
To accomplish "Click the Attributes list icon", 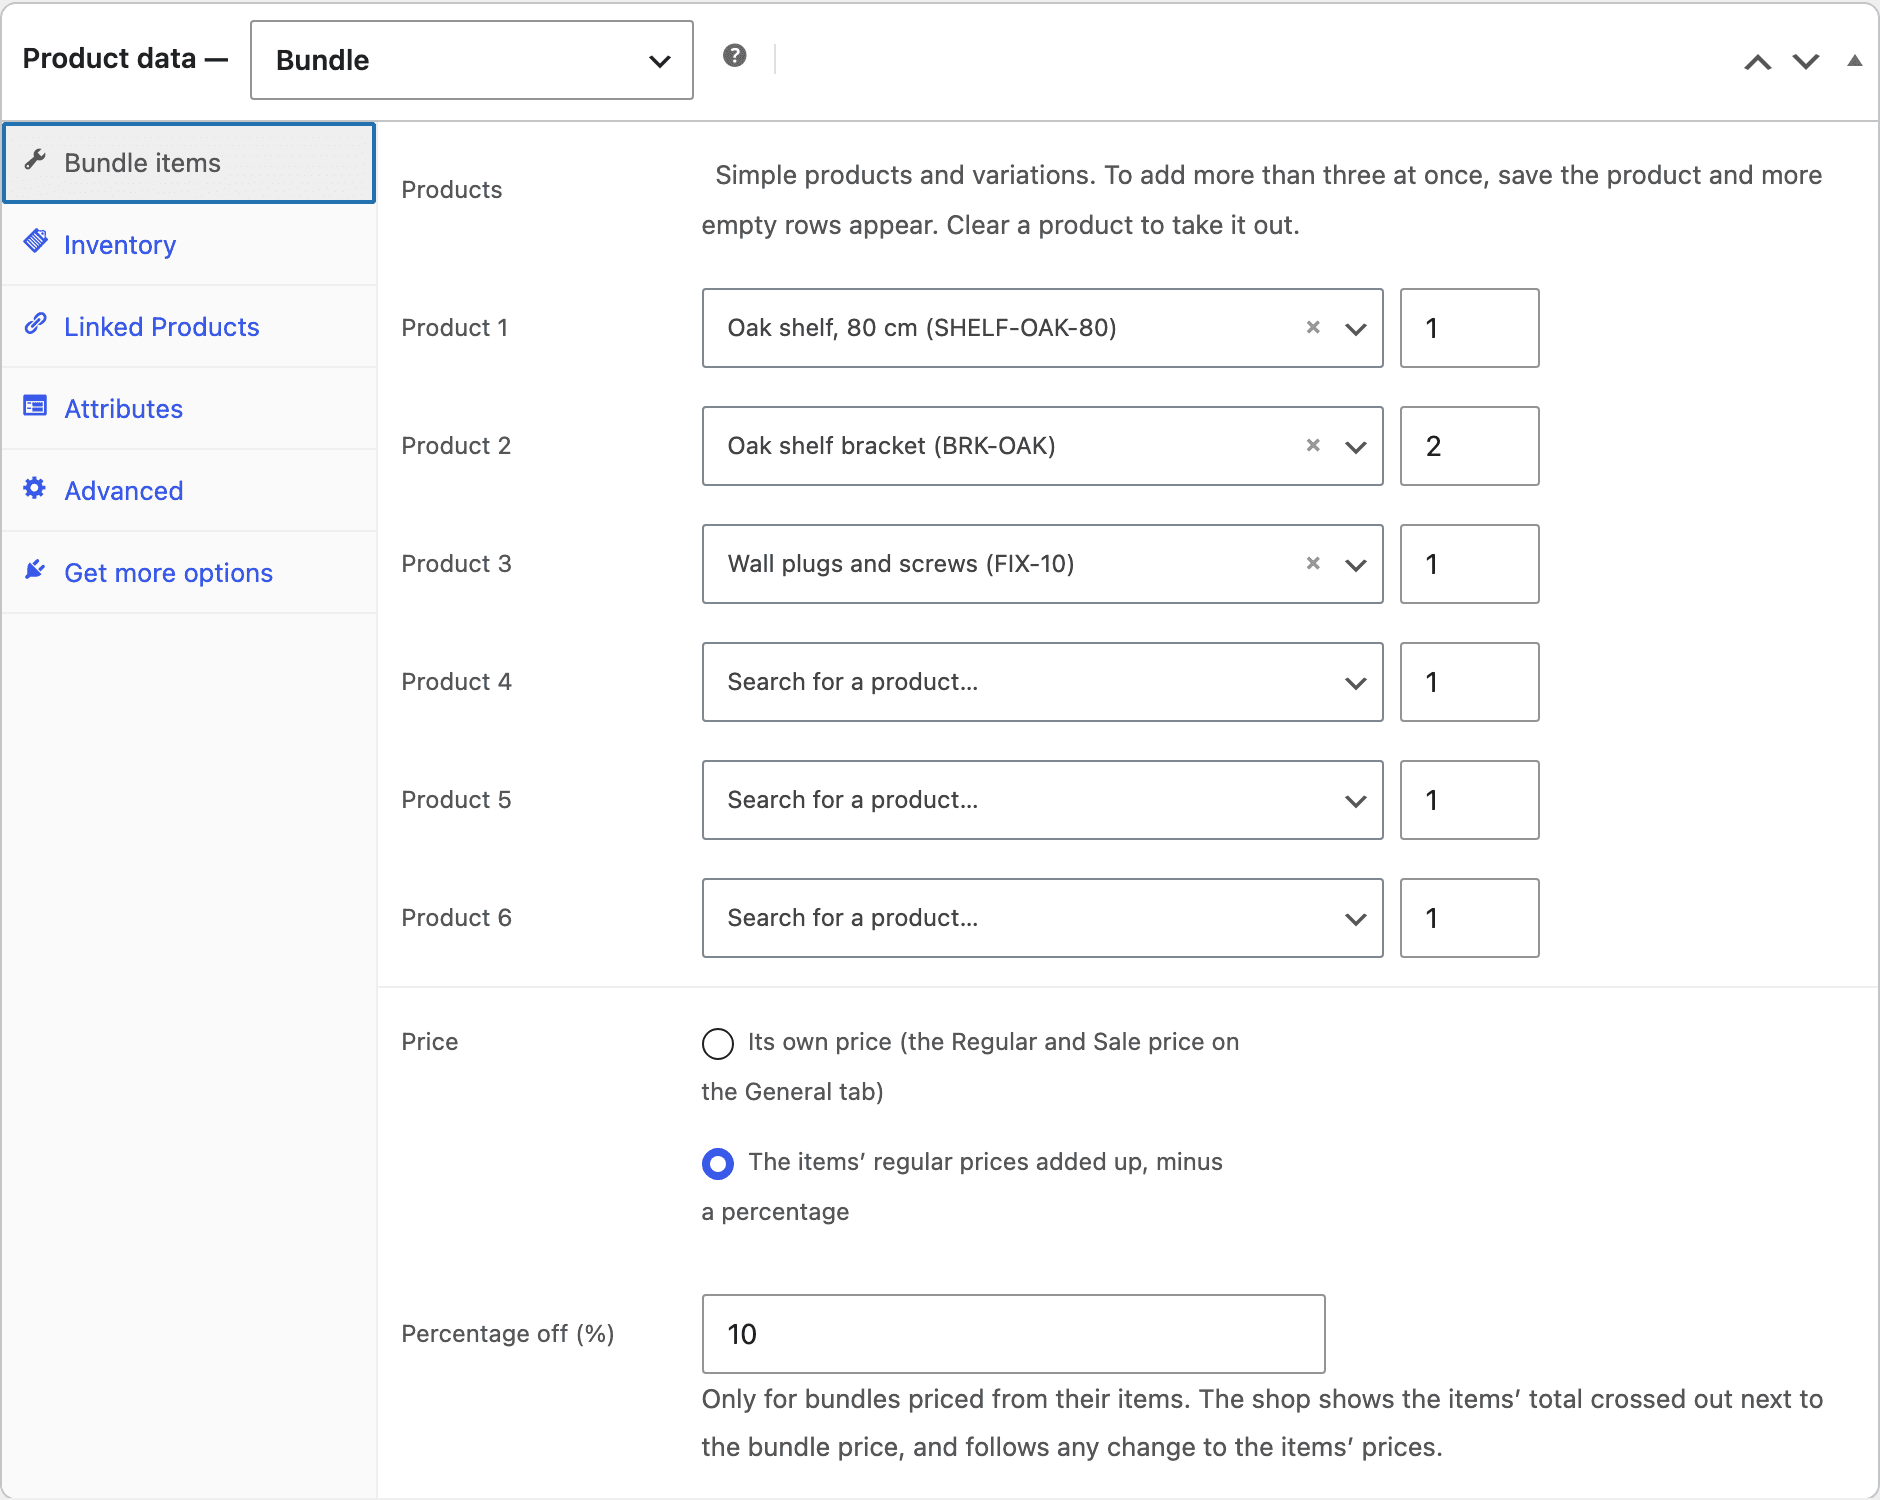I will tap(36, 406).
